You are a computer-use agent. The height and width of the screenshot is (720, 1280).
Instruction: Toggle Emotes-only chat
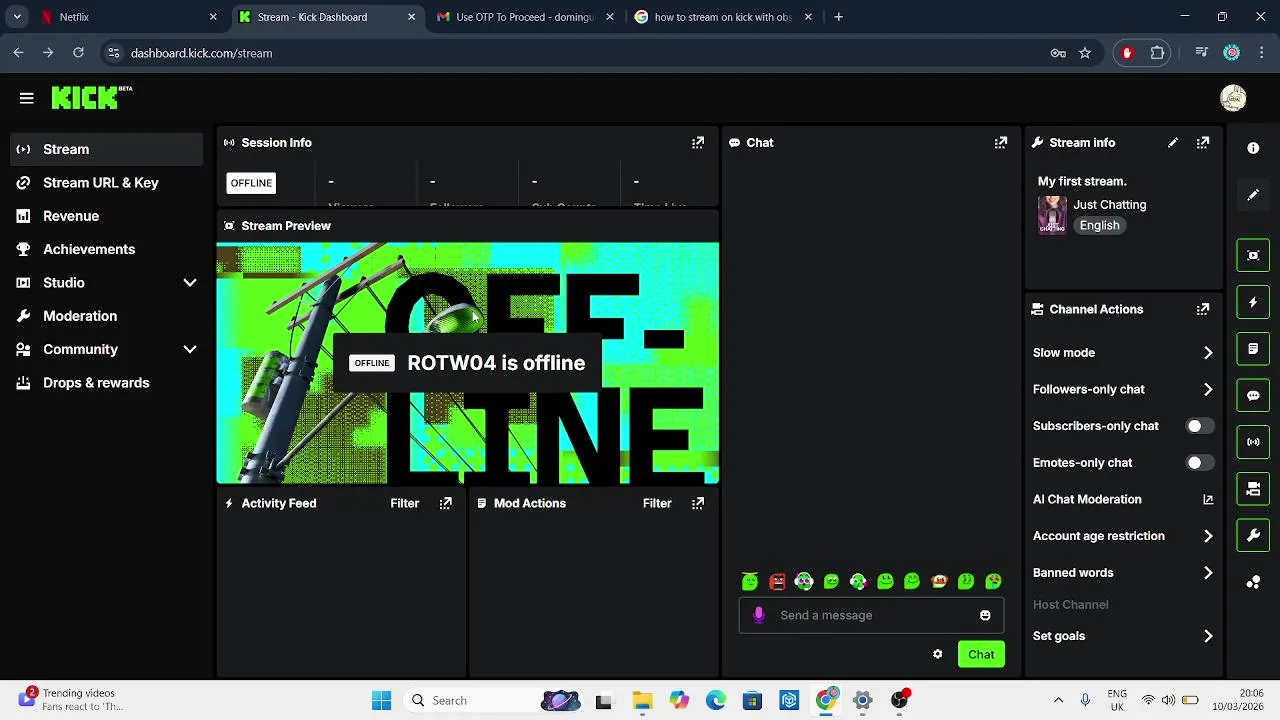[1199, 463]
